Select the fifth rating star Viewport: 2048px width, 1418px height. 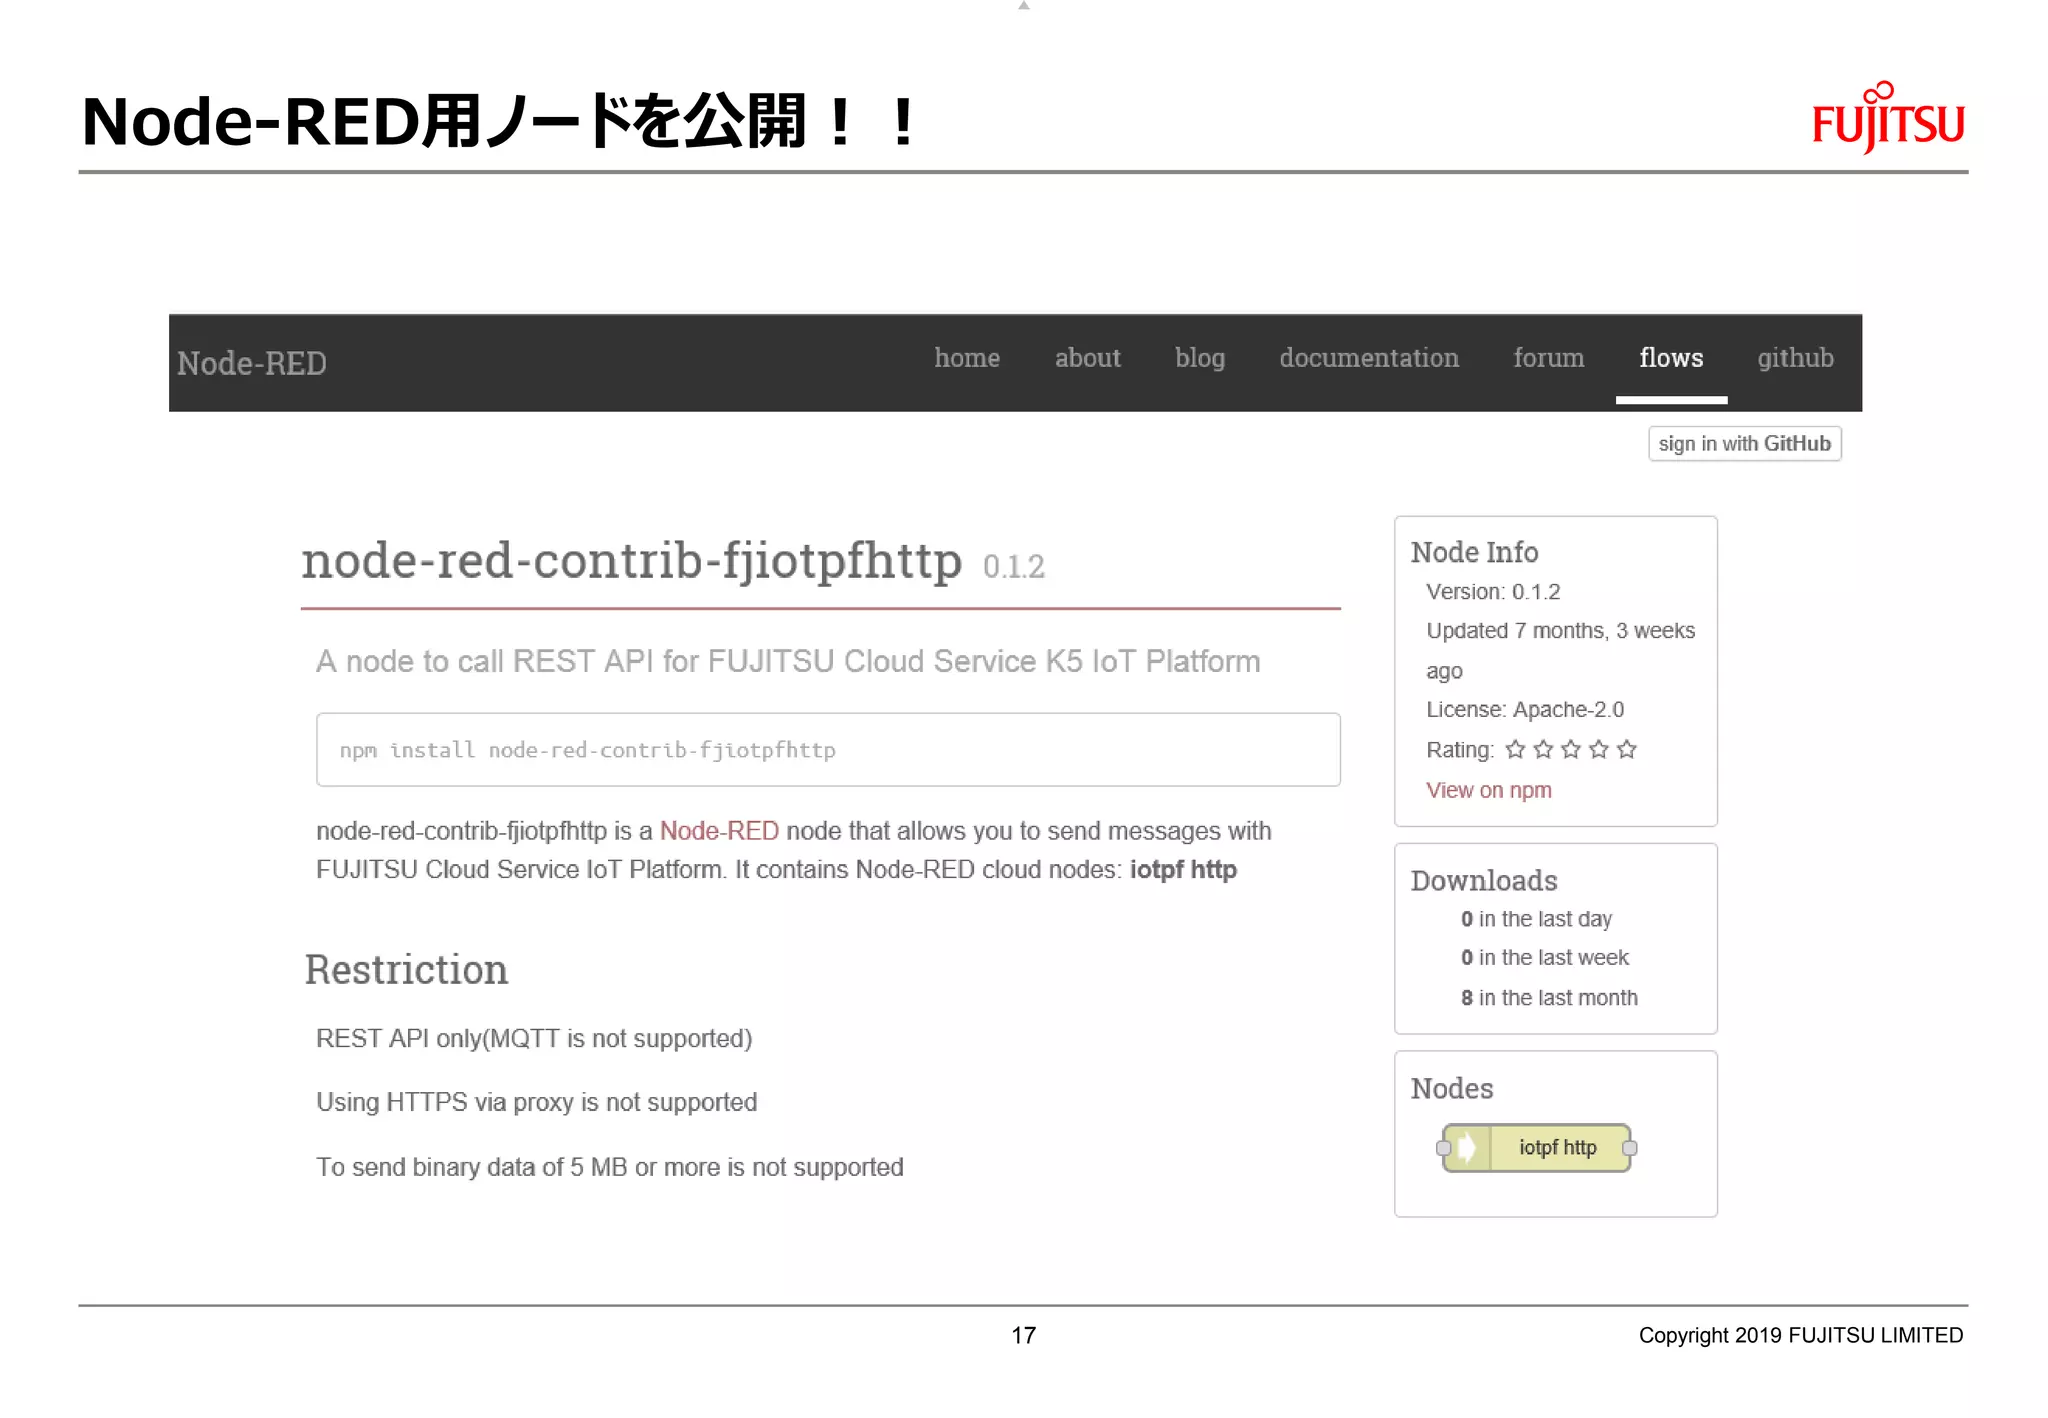(x=1627, y=749)
